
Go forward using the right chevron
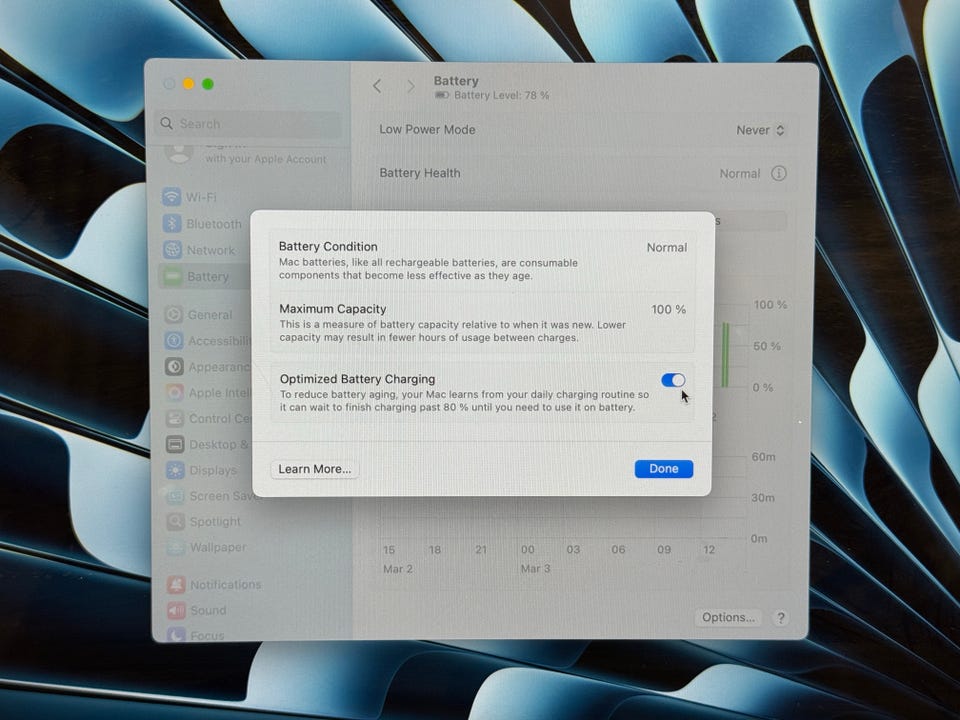click(x=410, y=86)
